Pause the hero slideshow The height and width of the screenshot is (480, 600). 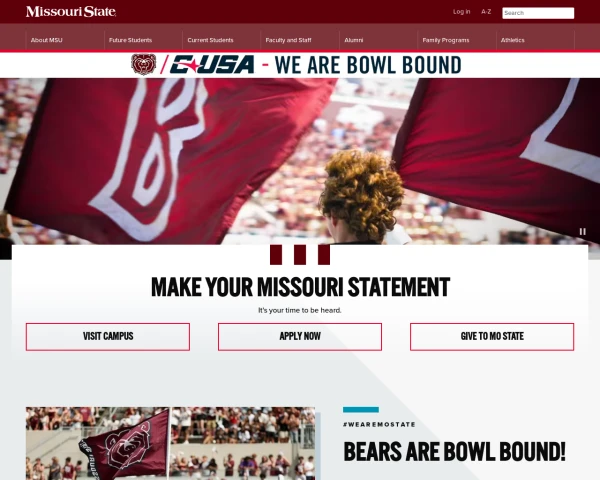[x=582, y=232]
